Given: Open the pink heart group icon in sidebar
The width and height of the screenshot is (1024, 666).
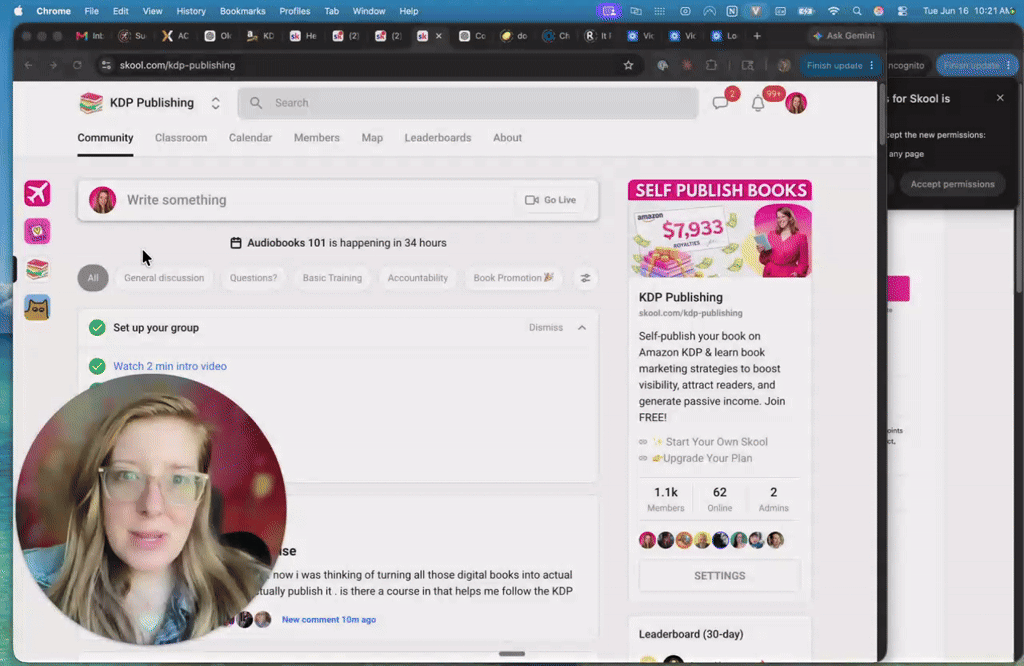Looking at the screenshot, I should tap(37, 231).
